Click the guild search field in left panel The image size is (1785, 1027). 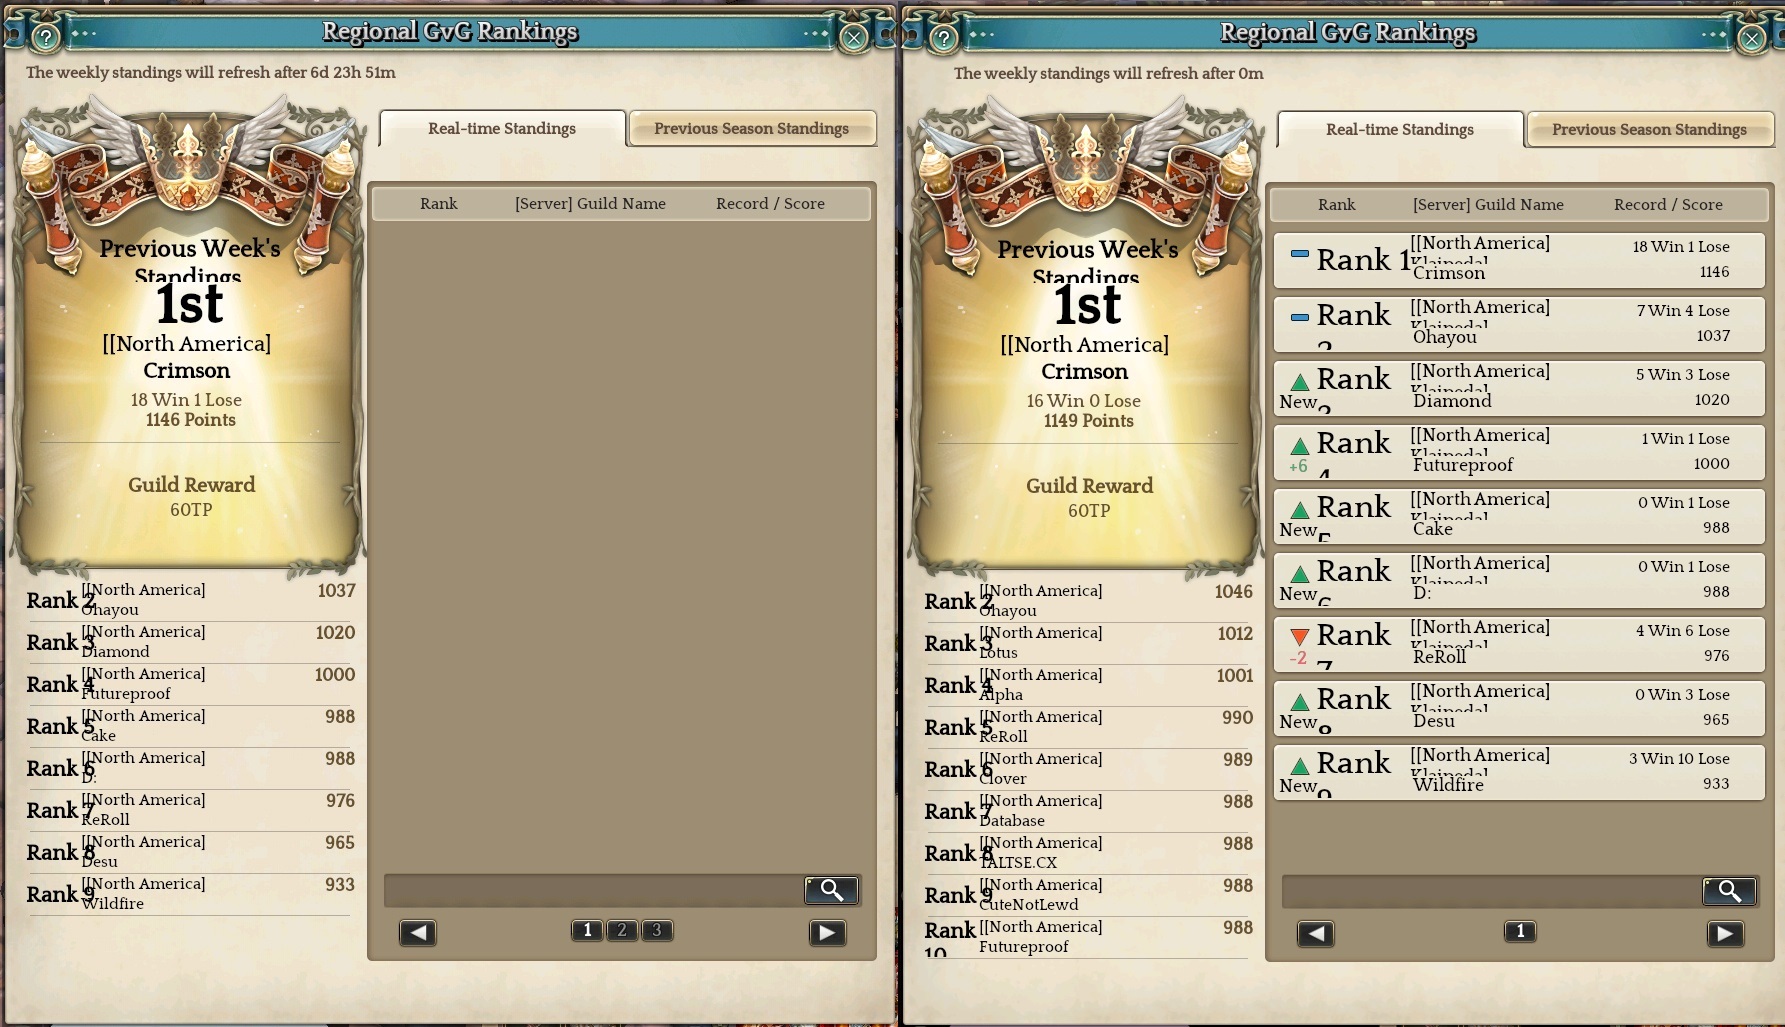click(594, 890)
